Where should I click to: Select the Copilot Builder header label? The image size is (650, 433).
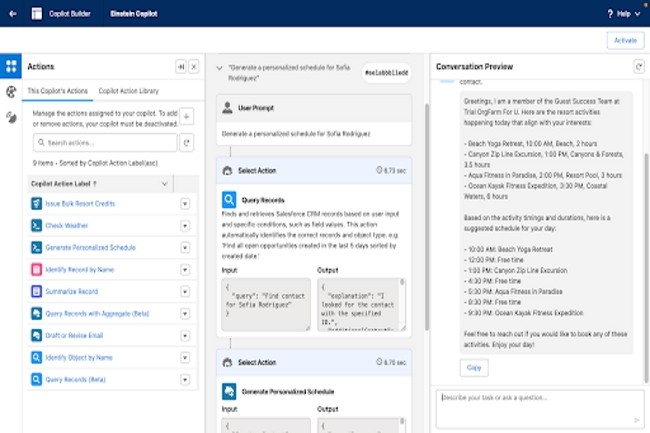point(70,14)
